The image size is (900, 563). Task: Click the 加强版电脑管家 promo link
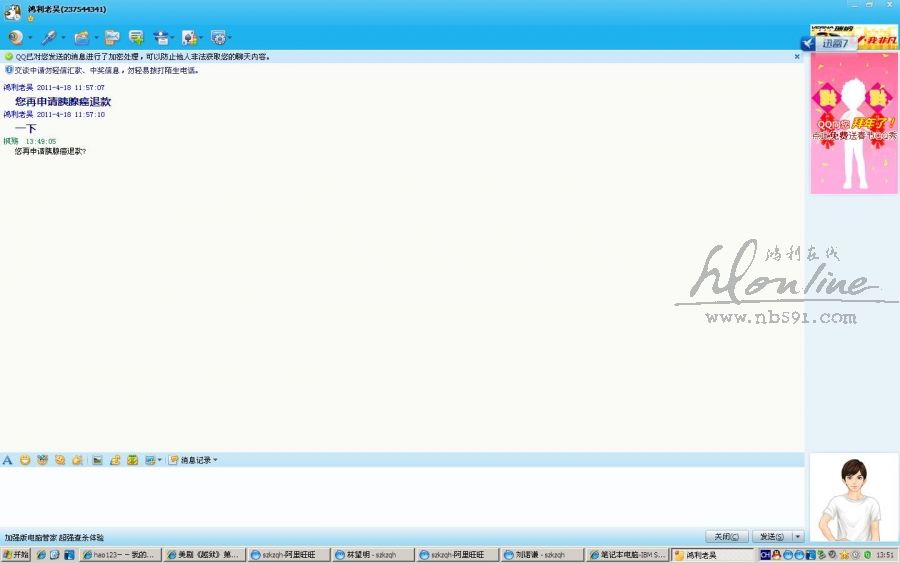[x=53, y=538]
